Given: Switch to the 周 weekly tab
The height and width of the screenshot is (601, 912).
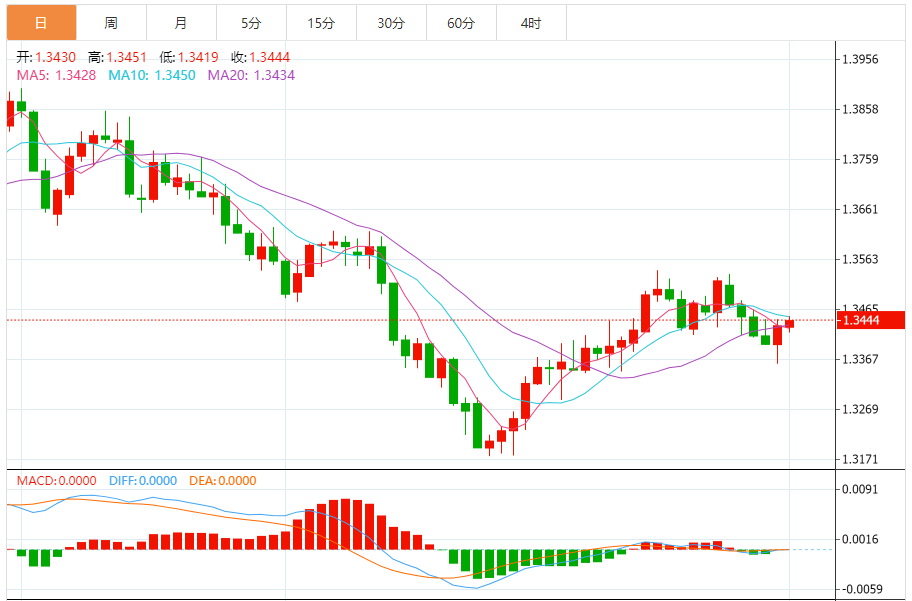Looking at the screenshot, I should [111, 23].
